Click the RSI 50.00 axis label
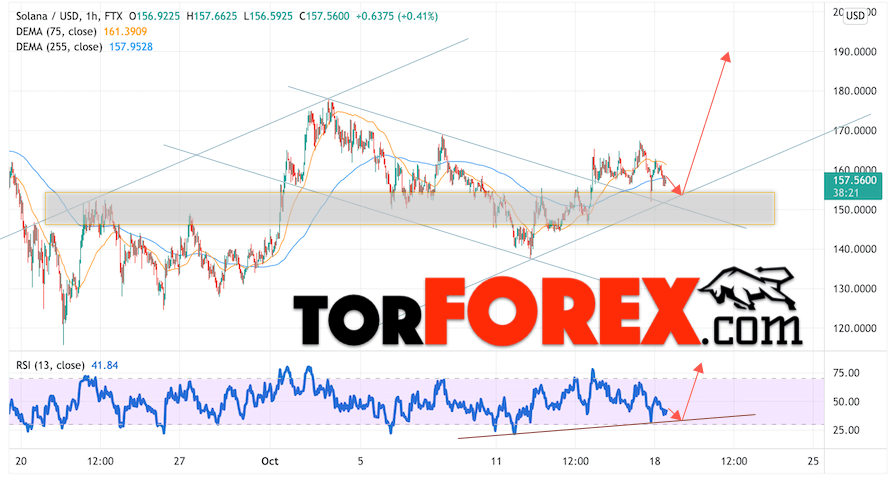This screenshot has height=480, width=896. [x=846, y=402]
